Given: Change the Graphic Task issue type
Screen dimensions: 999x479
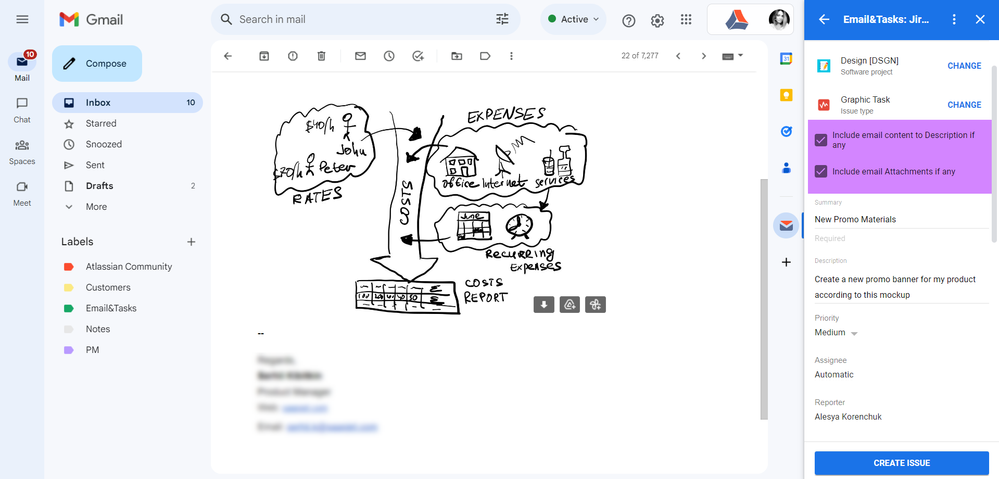Looking at the screenshot, I should click(964, 104).
